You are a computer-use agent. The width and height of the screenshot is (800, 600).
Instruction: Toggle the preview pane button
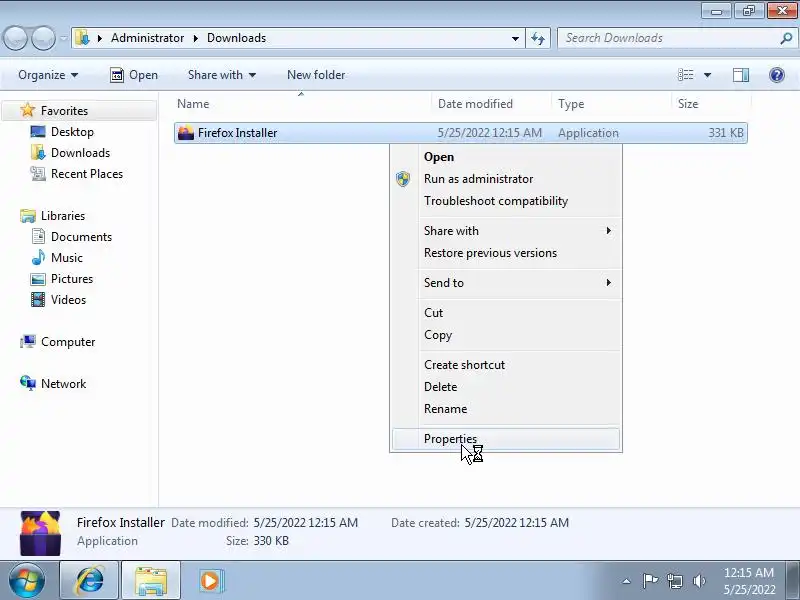coord(741,75)
